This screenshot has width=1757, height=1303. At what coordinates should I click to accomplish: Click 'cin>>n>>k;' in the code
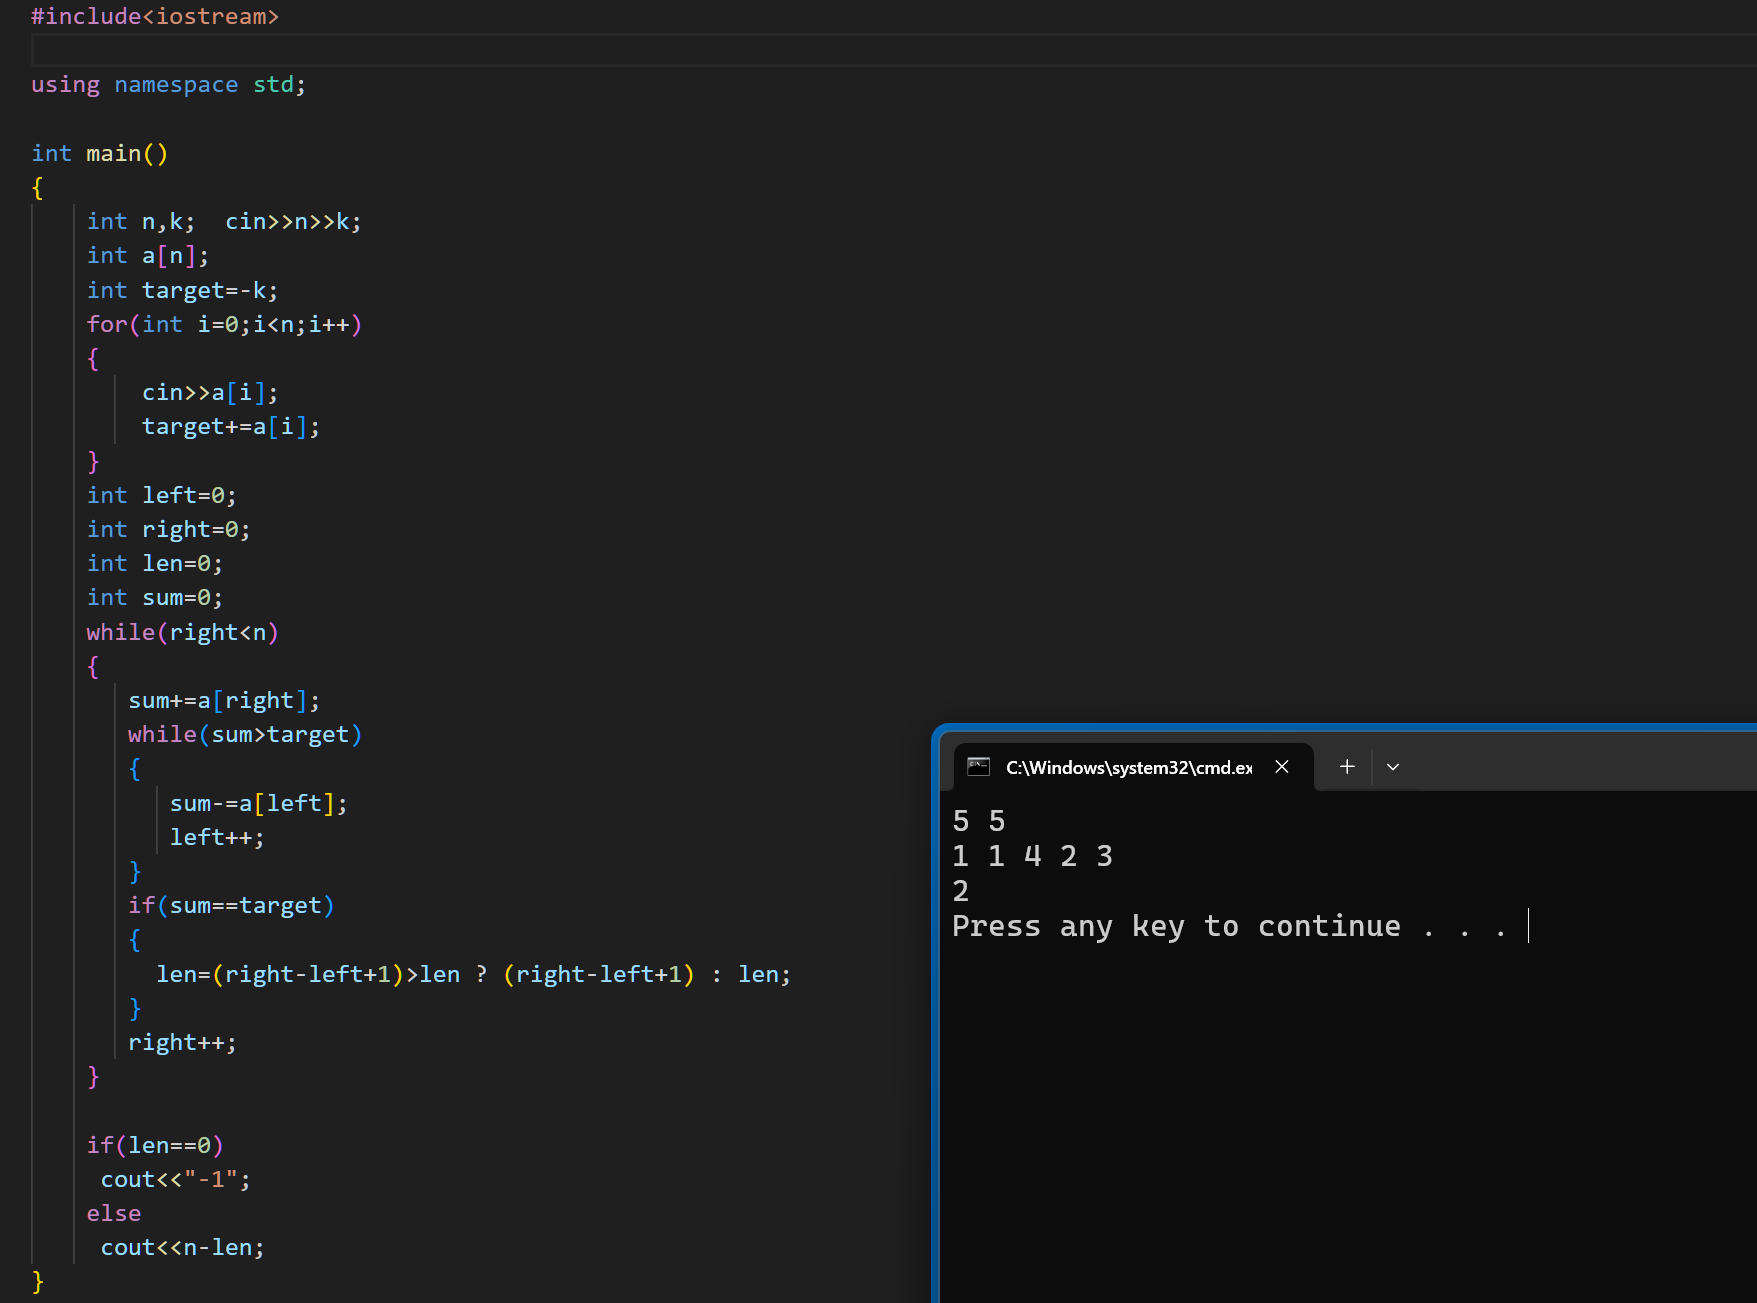293,222
